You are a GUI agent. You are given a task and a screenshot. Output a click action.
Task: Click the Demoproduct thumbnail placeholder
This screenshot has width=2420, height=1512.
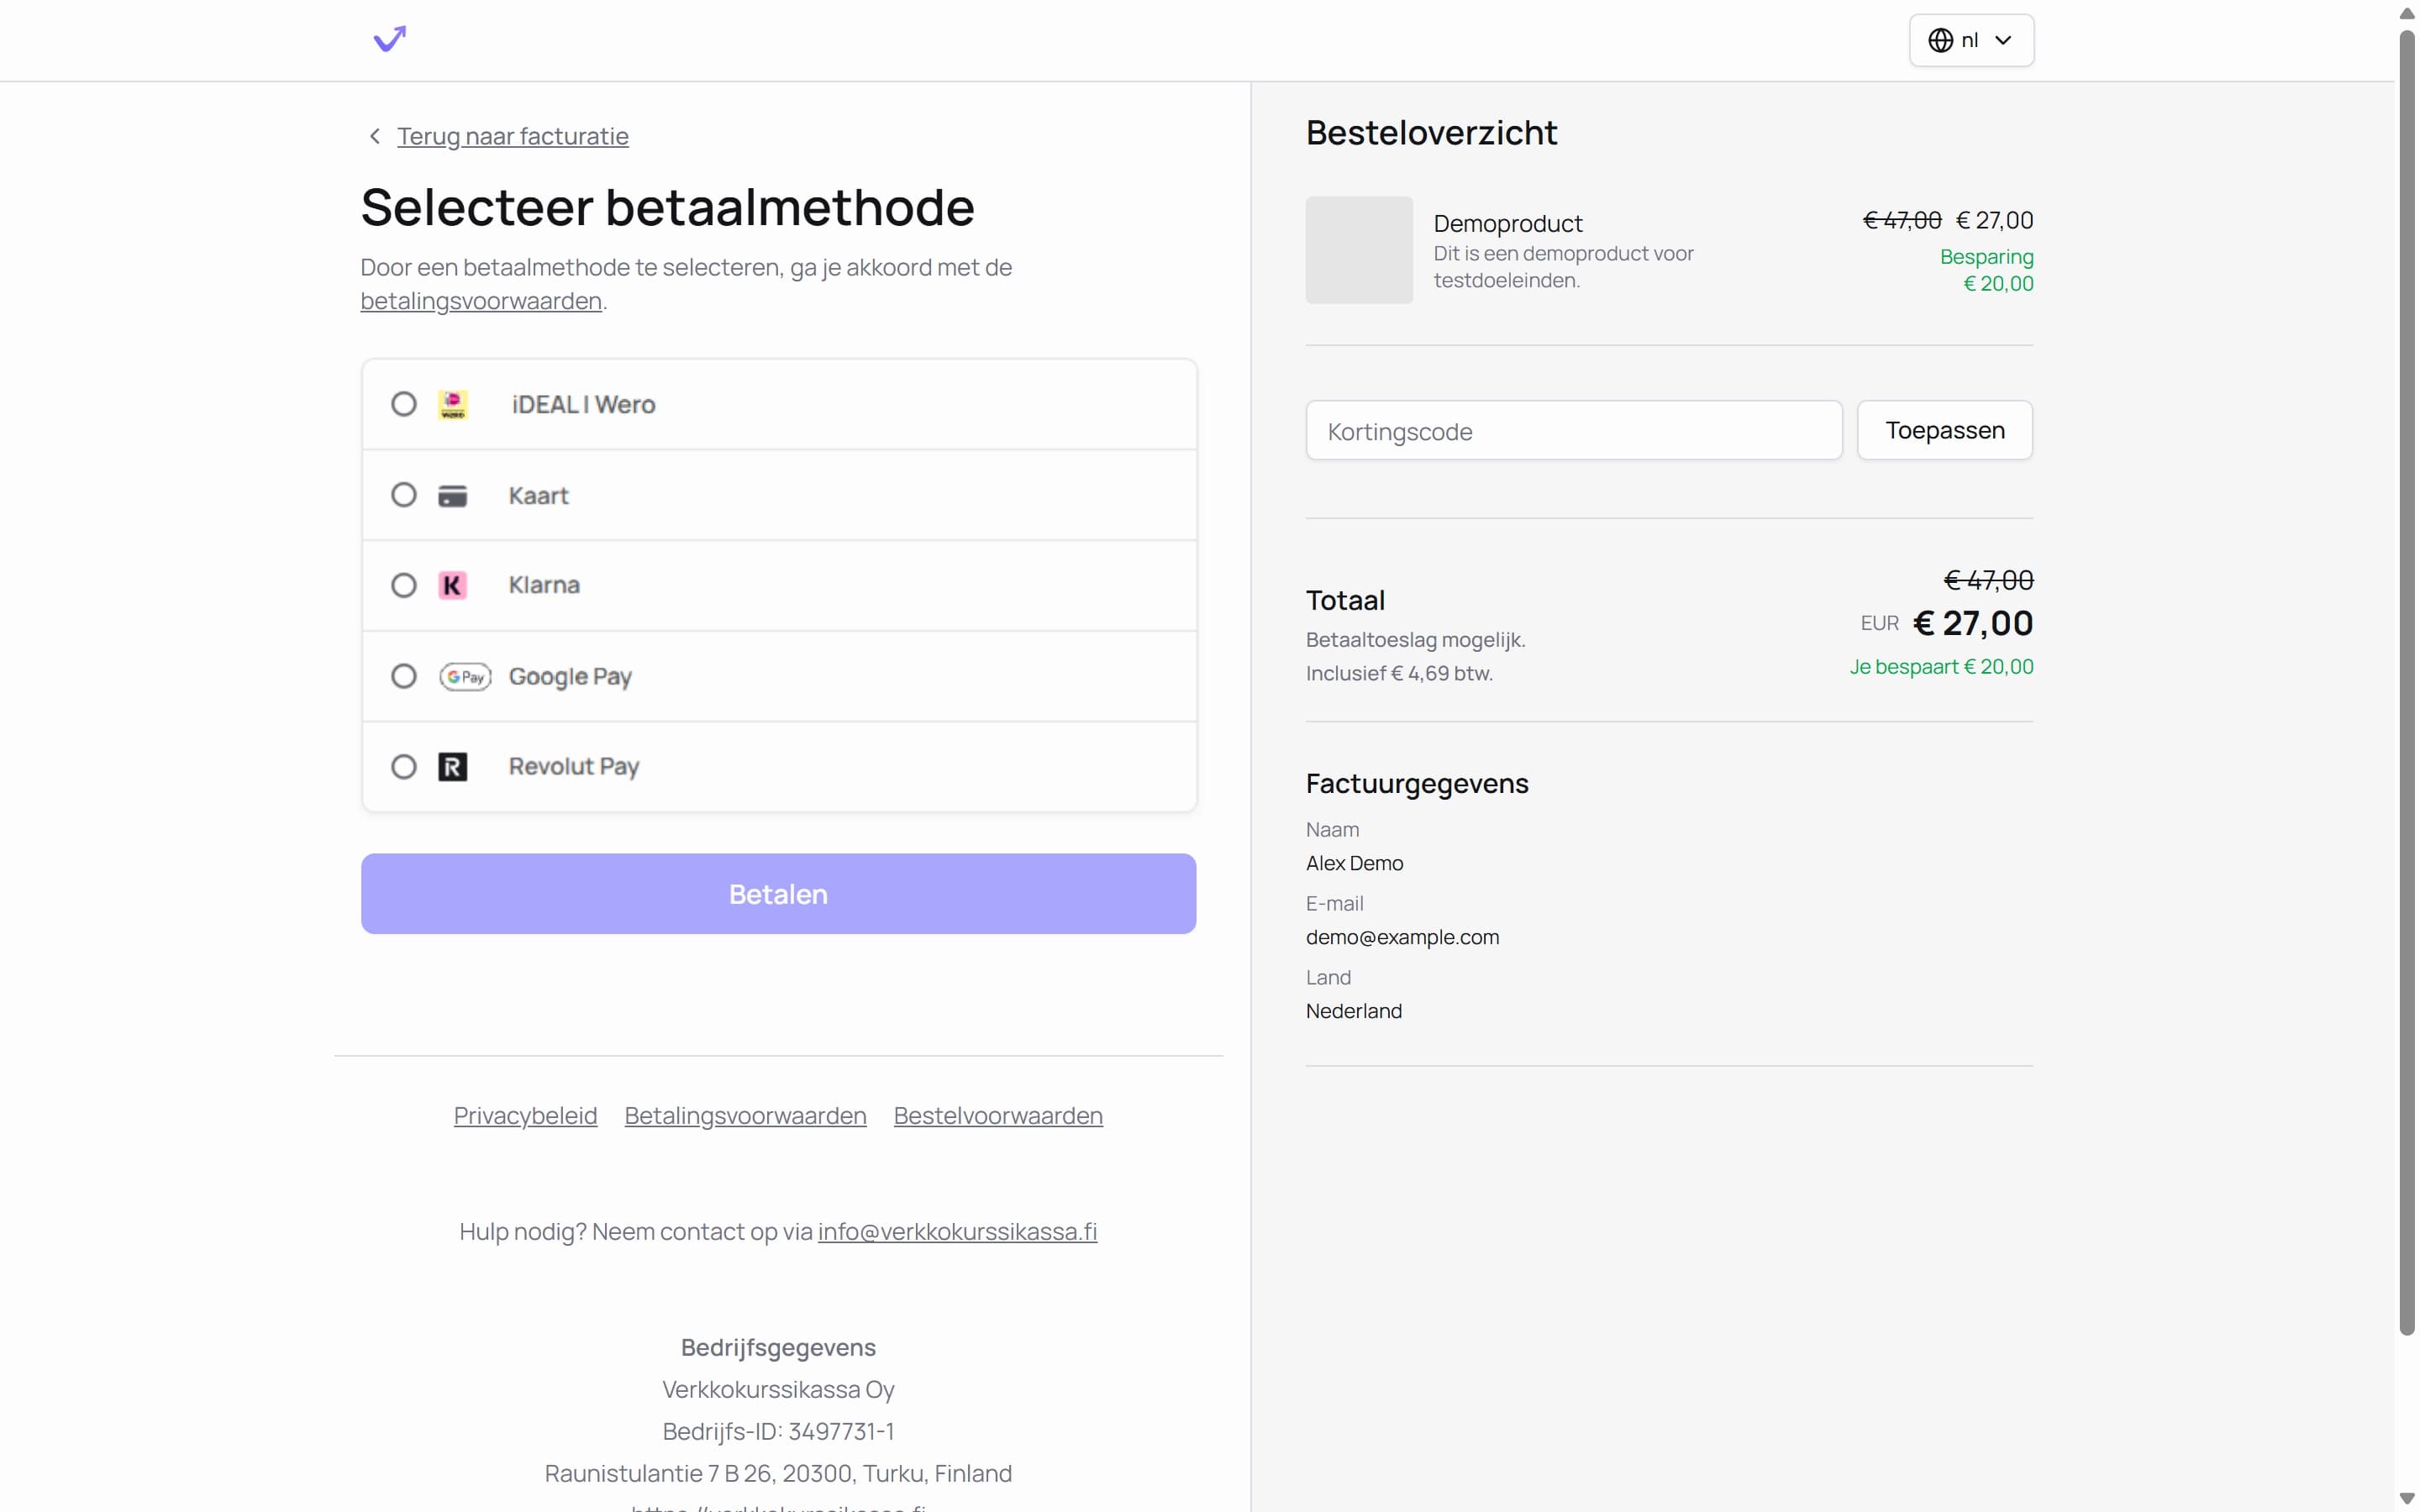click(1359, 250)
